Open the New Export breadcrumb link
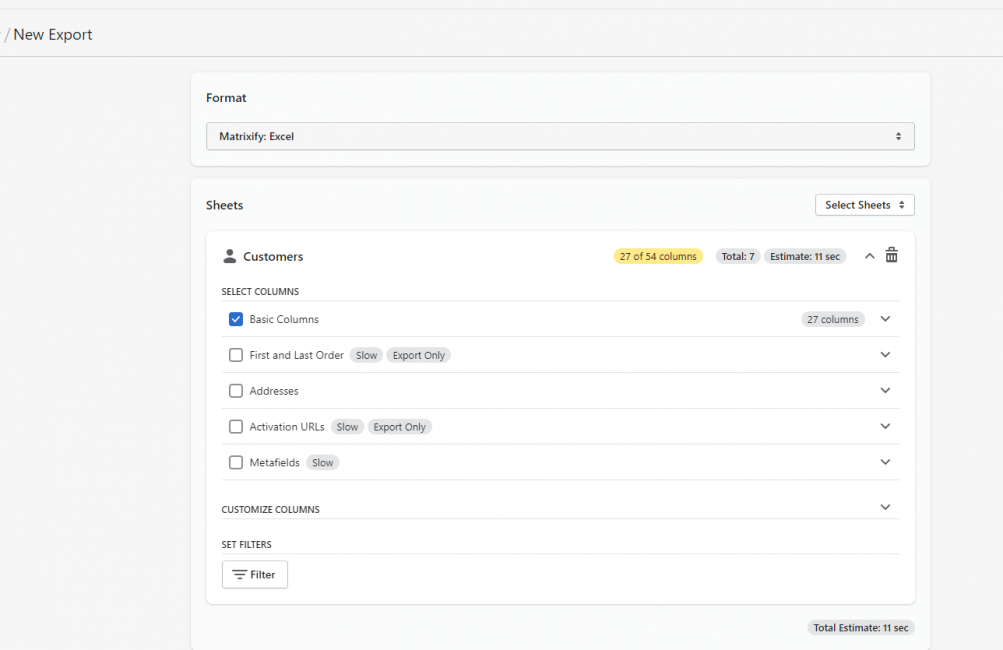The height and width of the screenshot is (650, 1003). [52, 34]
